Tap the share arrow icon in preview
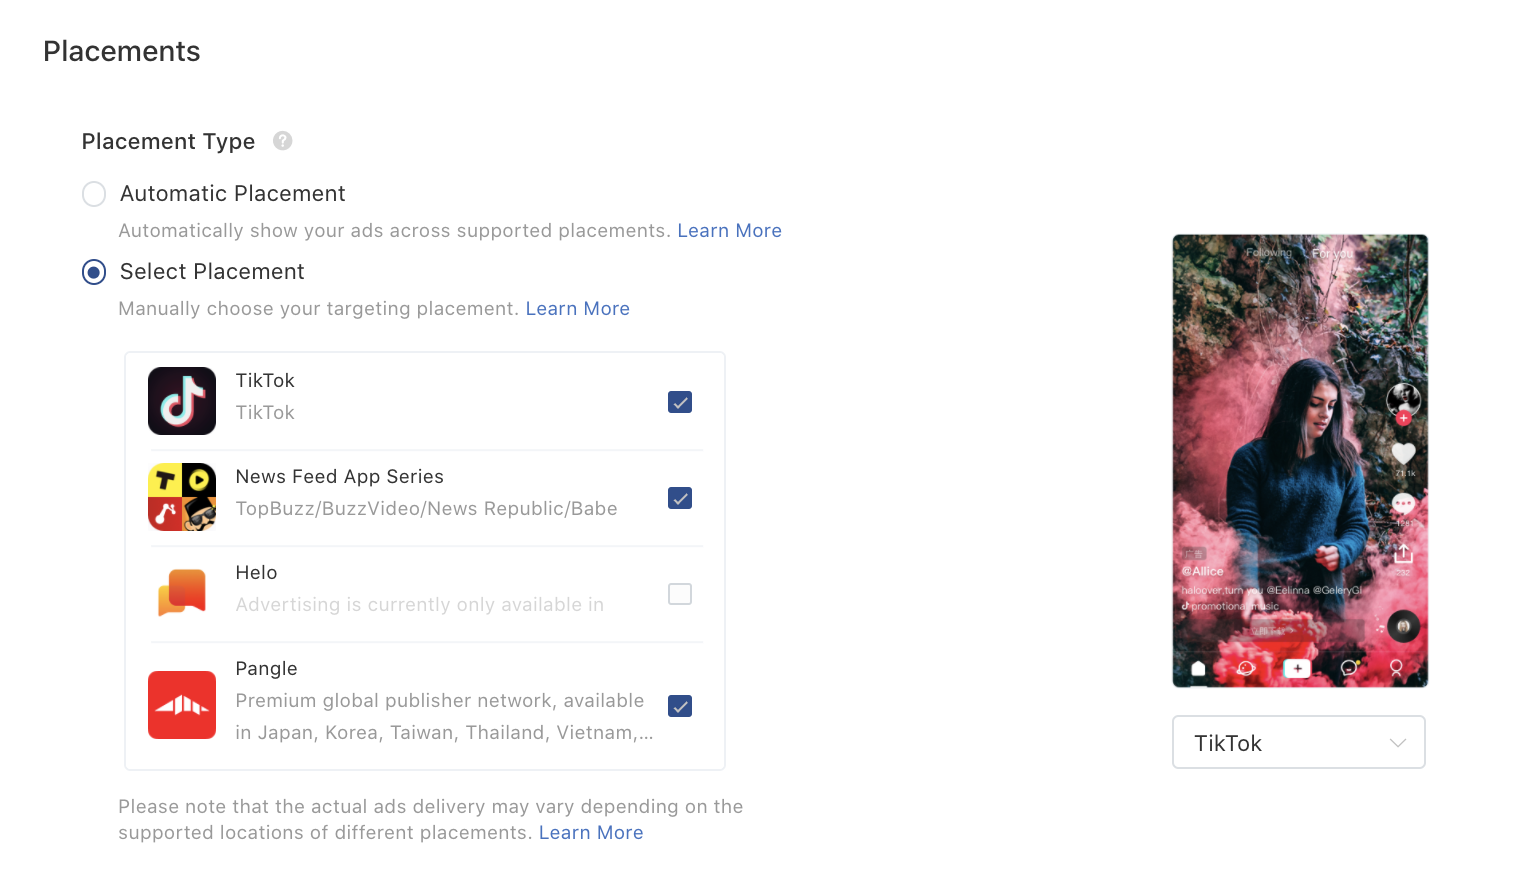 click(1403, 553)
